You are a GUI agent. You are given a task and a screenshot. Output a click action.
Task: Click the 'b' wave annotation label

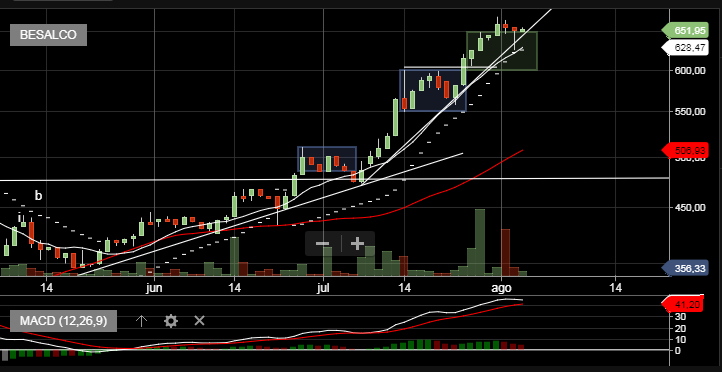(x=39, y=196)
